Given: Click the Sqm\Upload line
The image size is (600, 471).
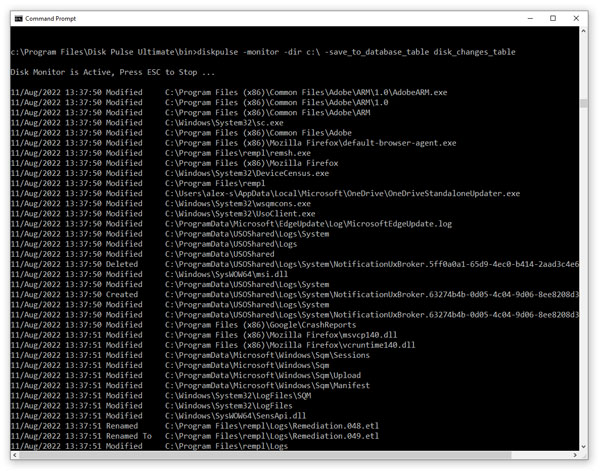Looking at the screenshot, I should point(186,375).
